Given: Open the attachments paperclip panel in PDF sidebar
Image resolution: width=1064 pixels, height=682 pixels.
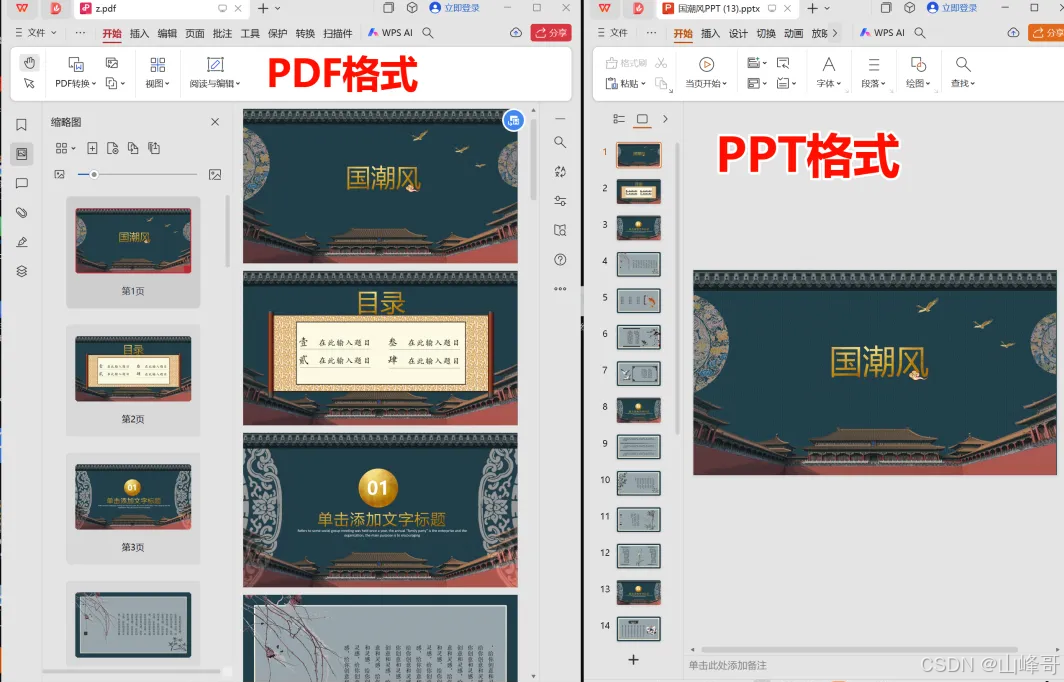Looking at the screenshot, I should [22, 212].
